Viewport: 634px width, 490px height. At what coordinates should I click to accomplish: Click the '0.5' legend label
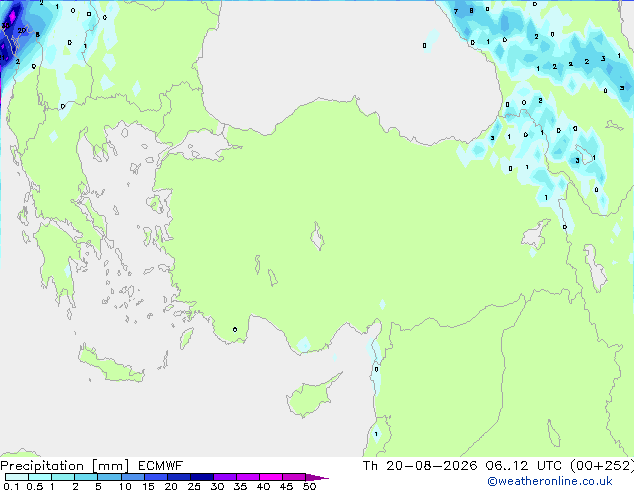[x=35, y=486]
